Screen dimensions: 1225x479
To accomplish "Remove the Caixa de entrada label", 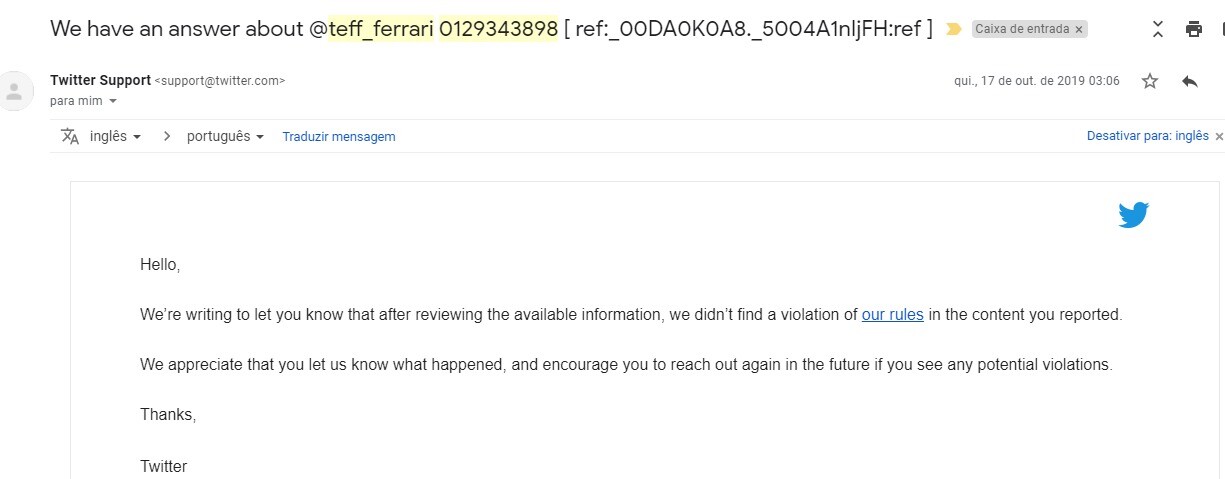I will click(1079, 30).
